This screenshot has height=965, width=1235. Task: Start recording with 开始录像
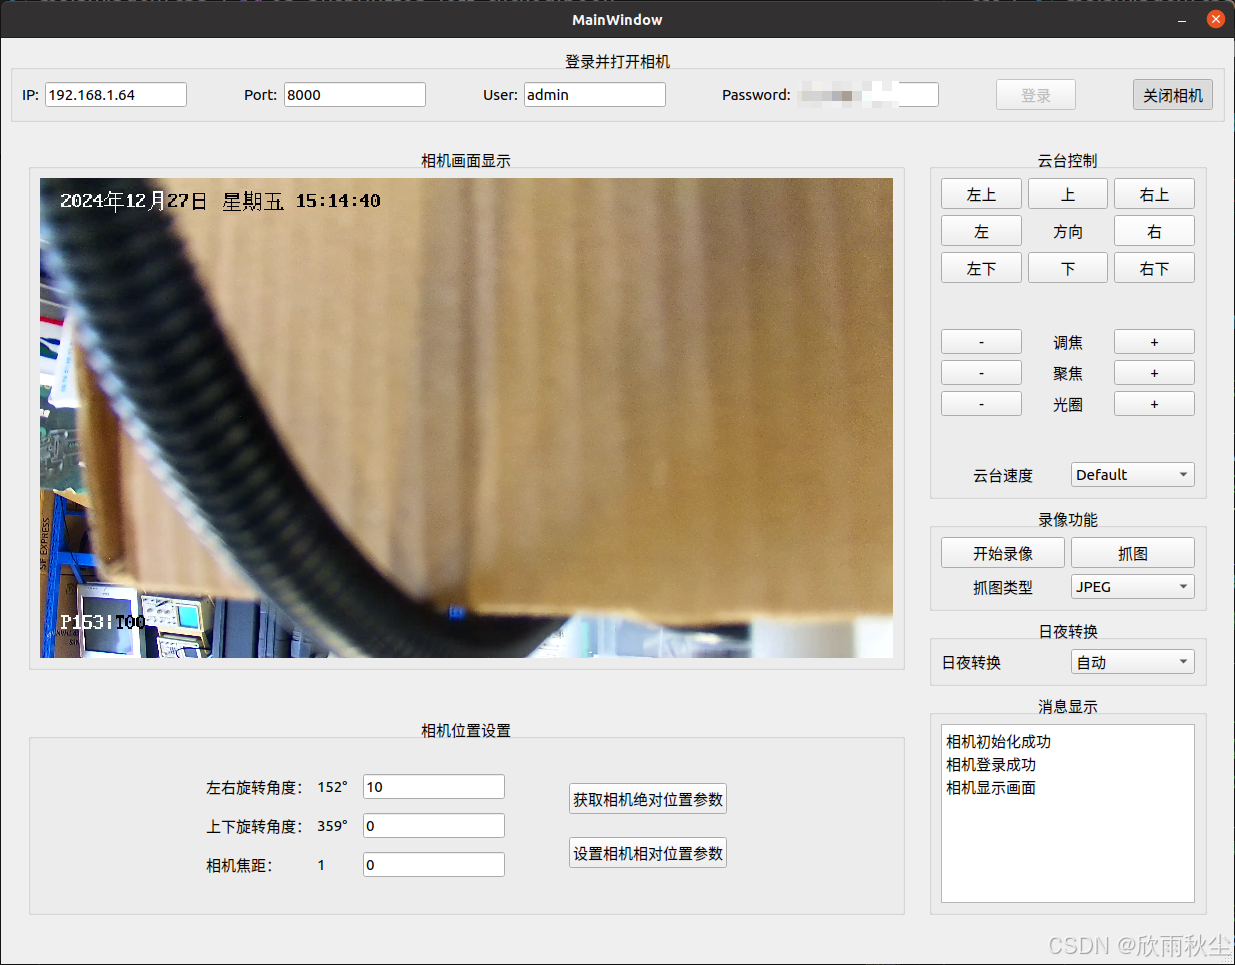1002,552
